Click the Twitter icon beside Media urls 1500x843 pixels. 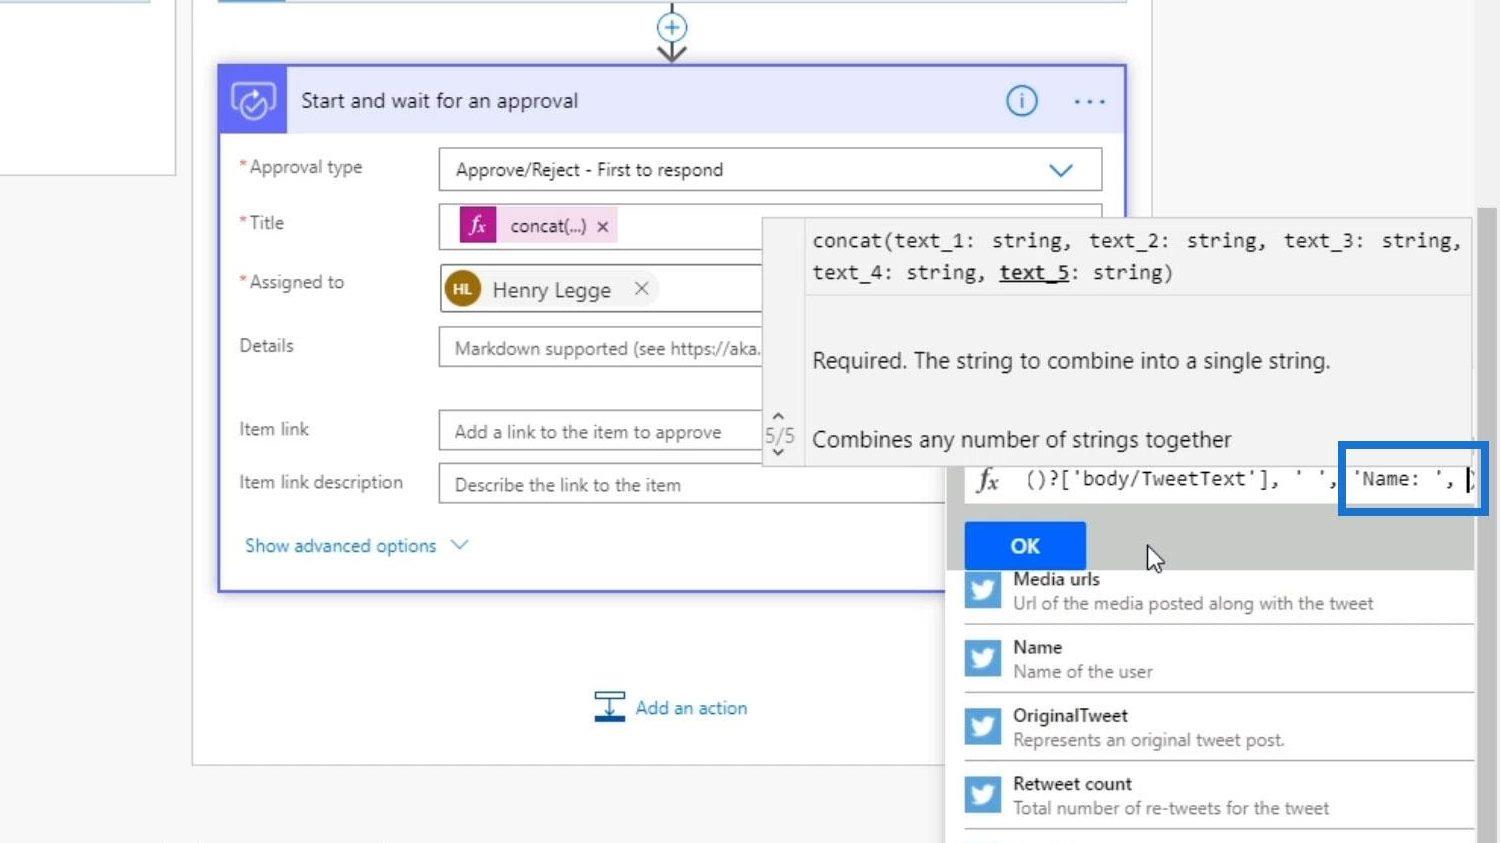click(x=982, y=590)
